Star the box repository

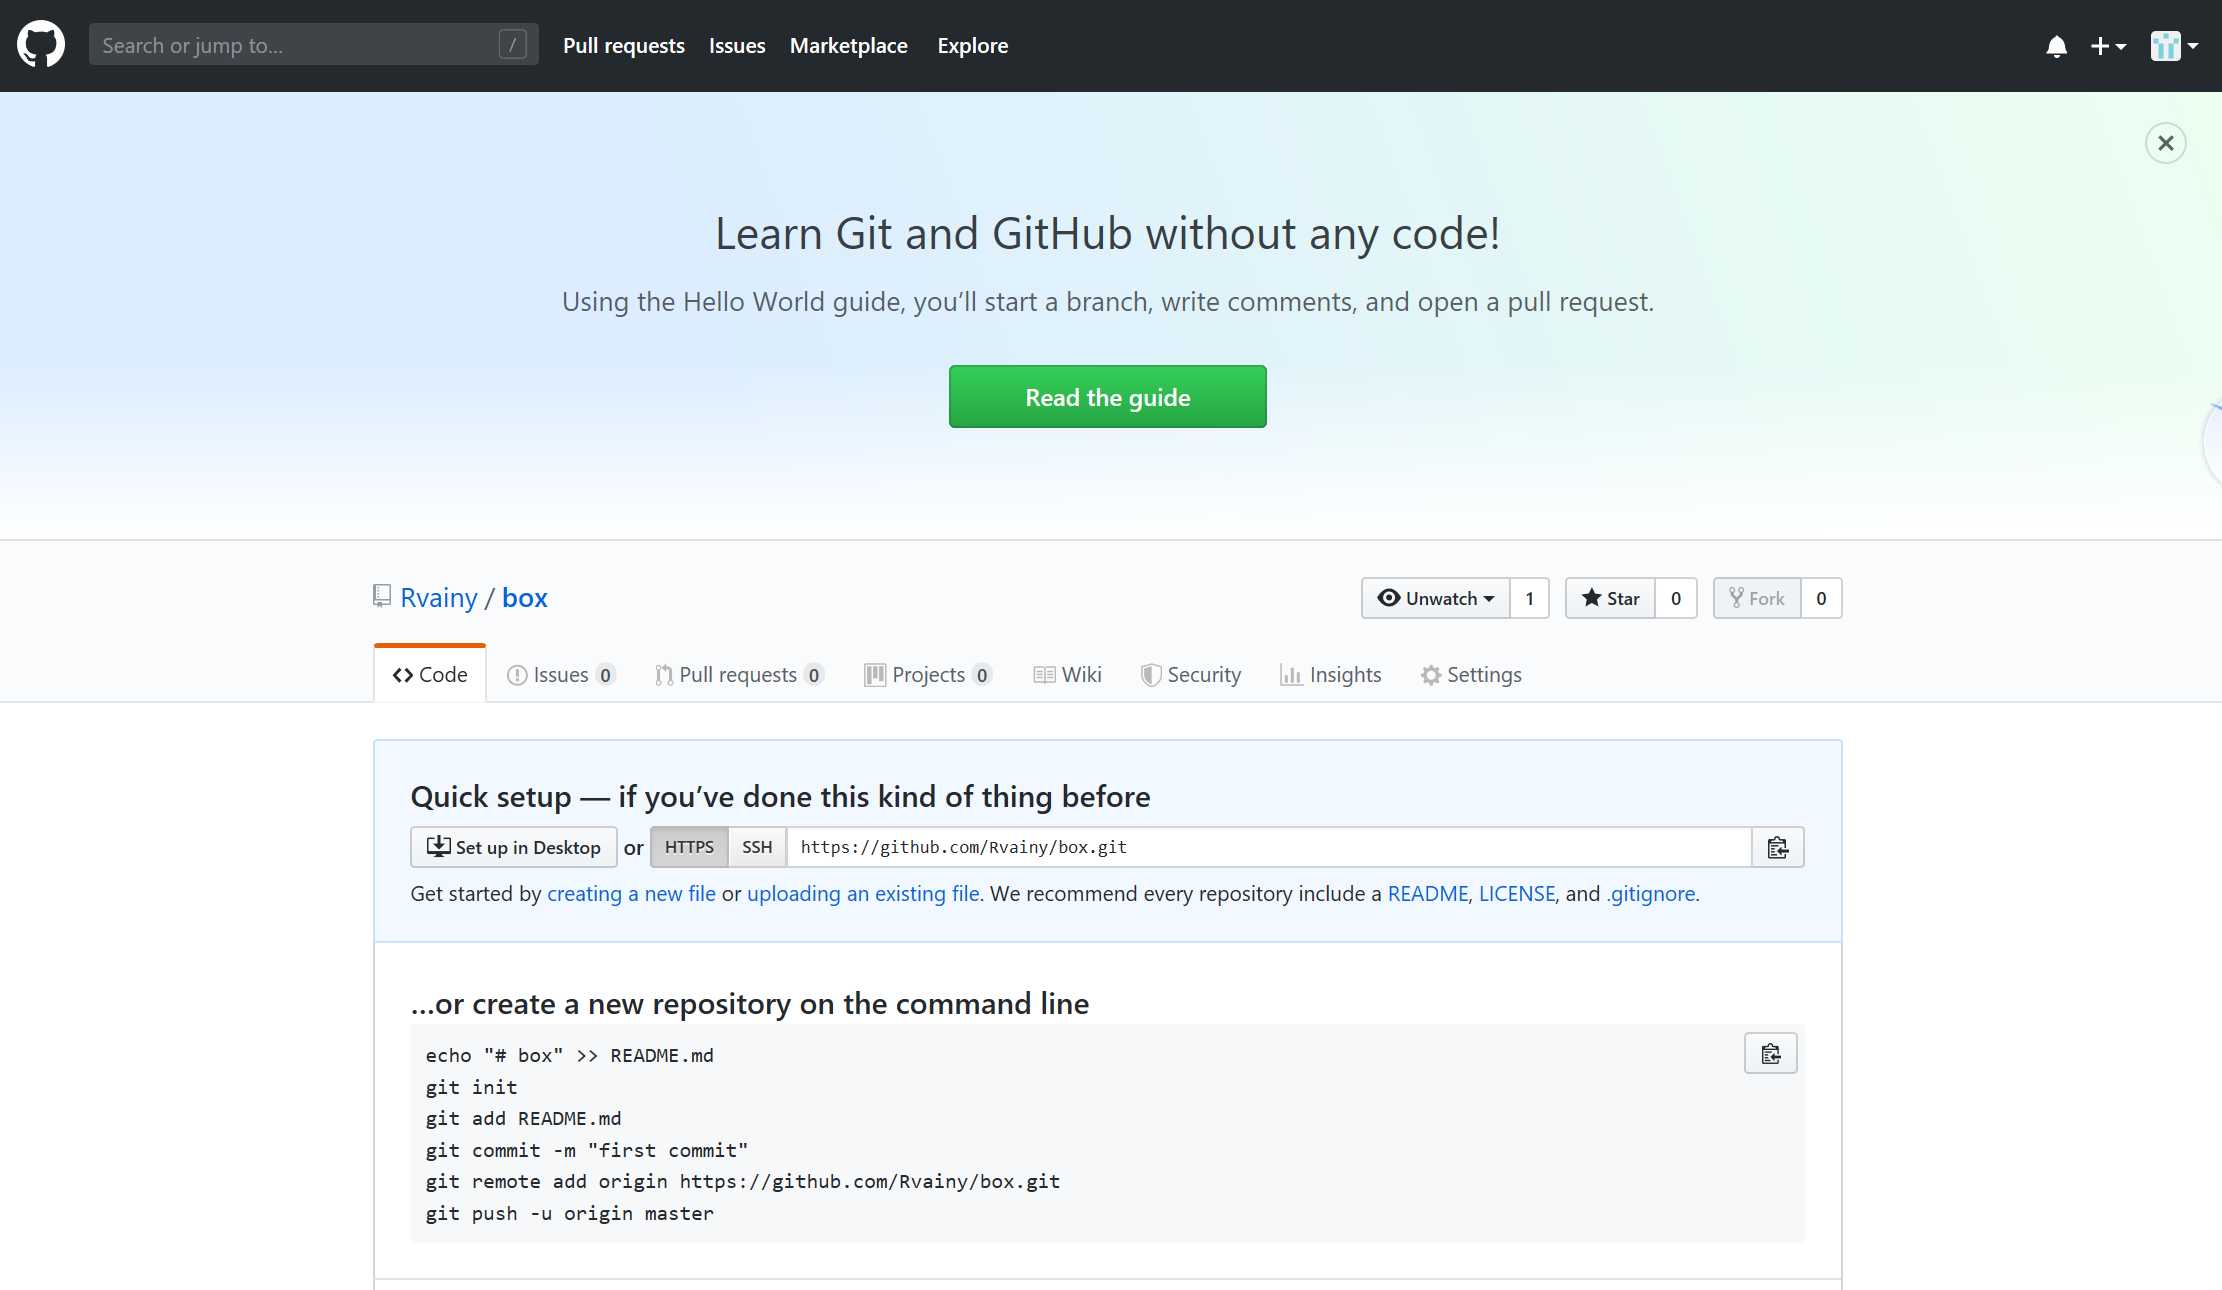[1610, 598]
